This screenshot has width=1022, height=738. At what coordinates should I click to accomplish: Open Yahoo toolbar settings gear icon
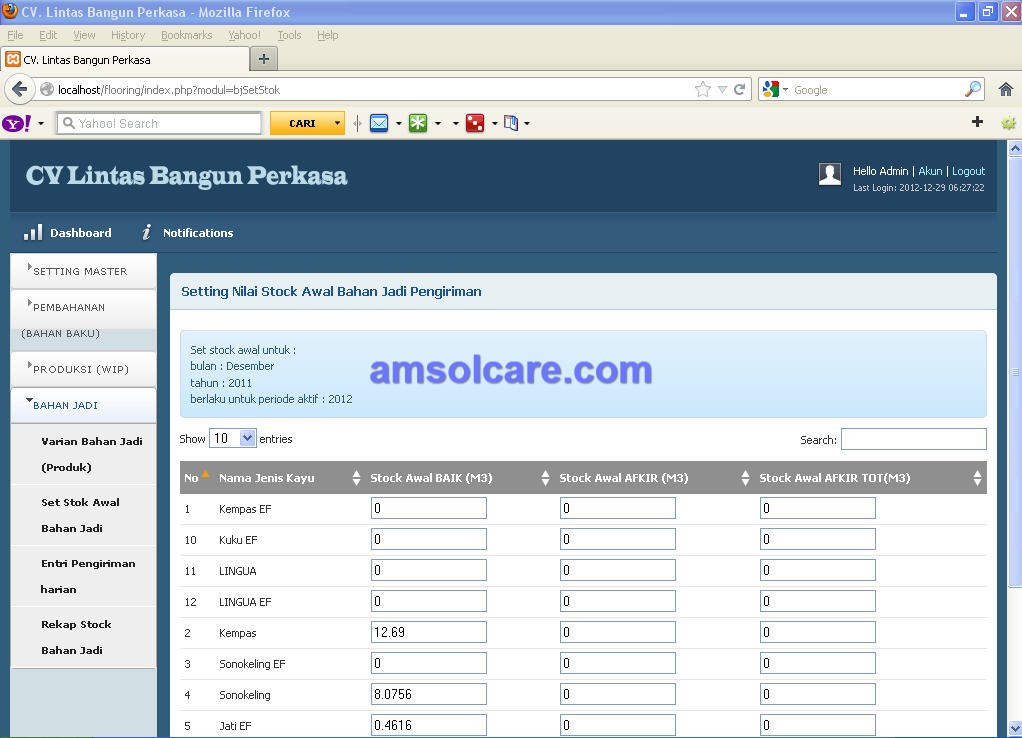point(1008,123)
